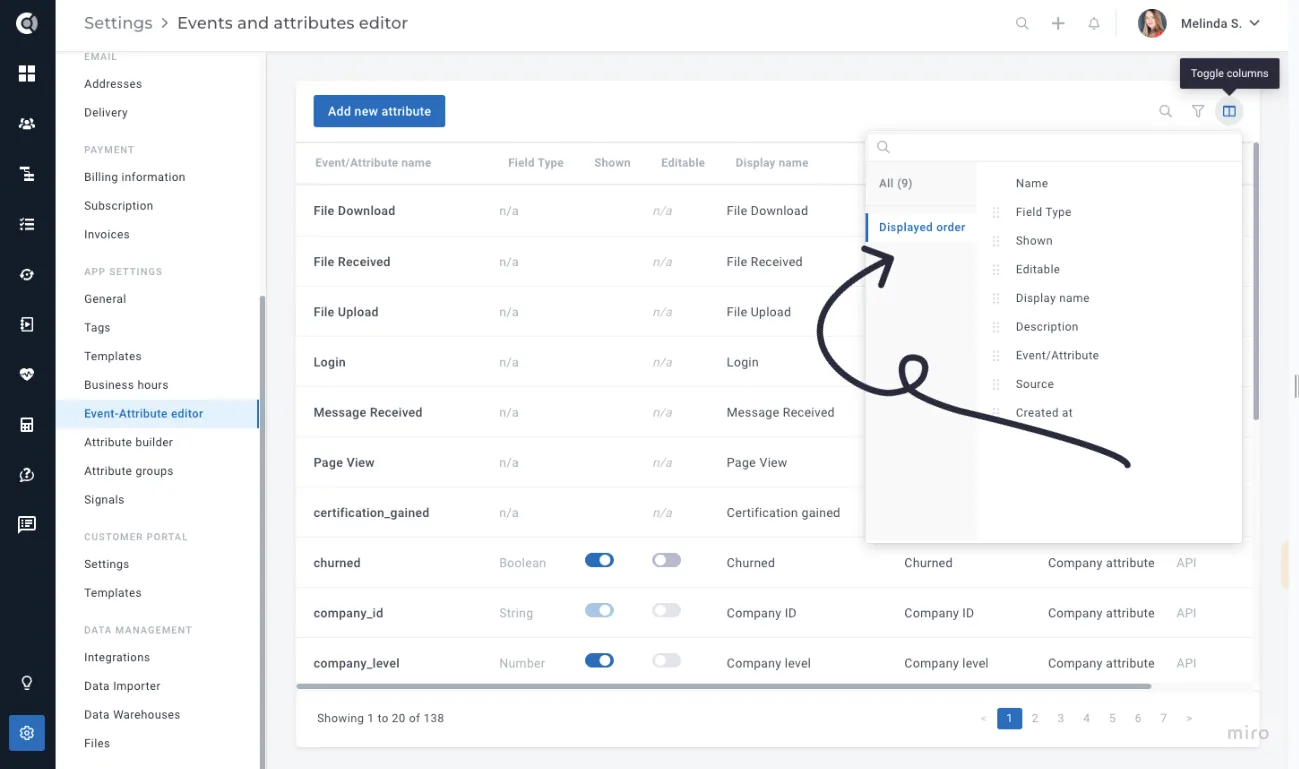Open the chat messages icon in sidebar

[27, 525]
